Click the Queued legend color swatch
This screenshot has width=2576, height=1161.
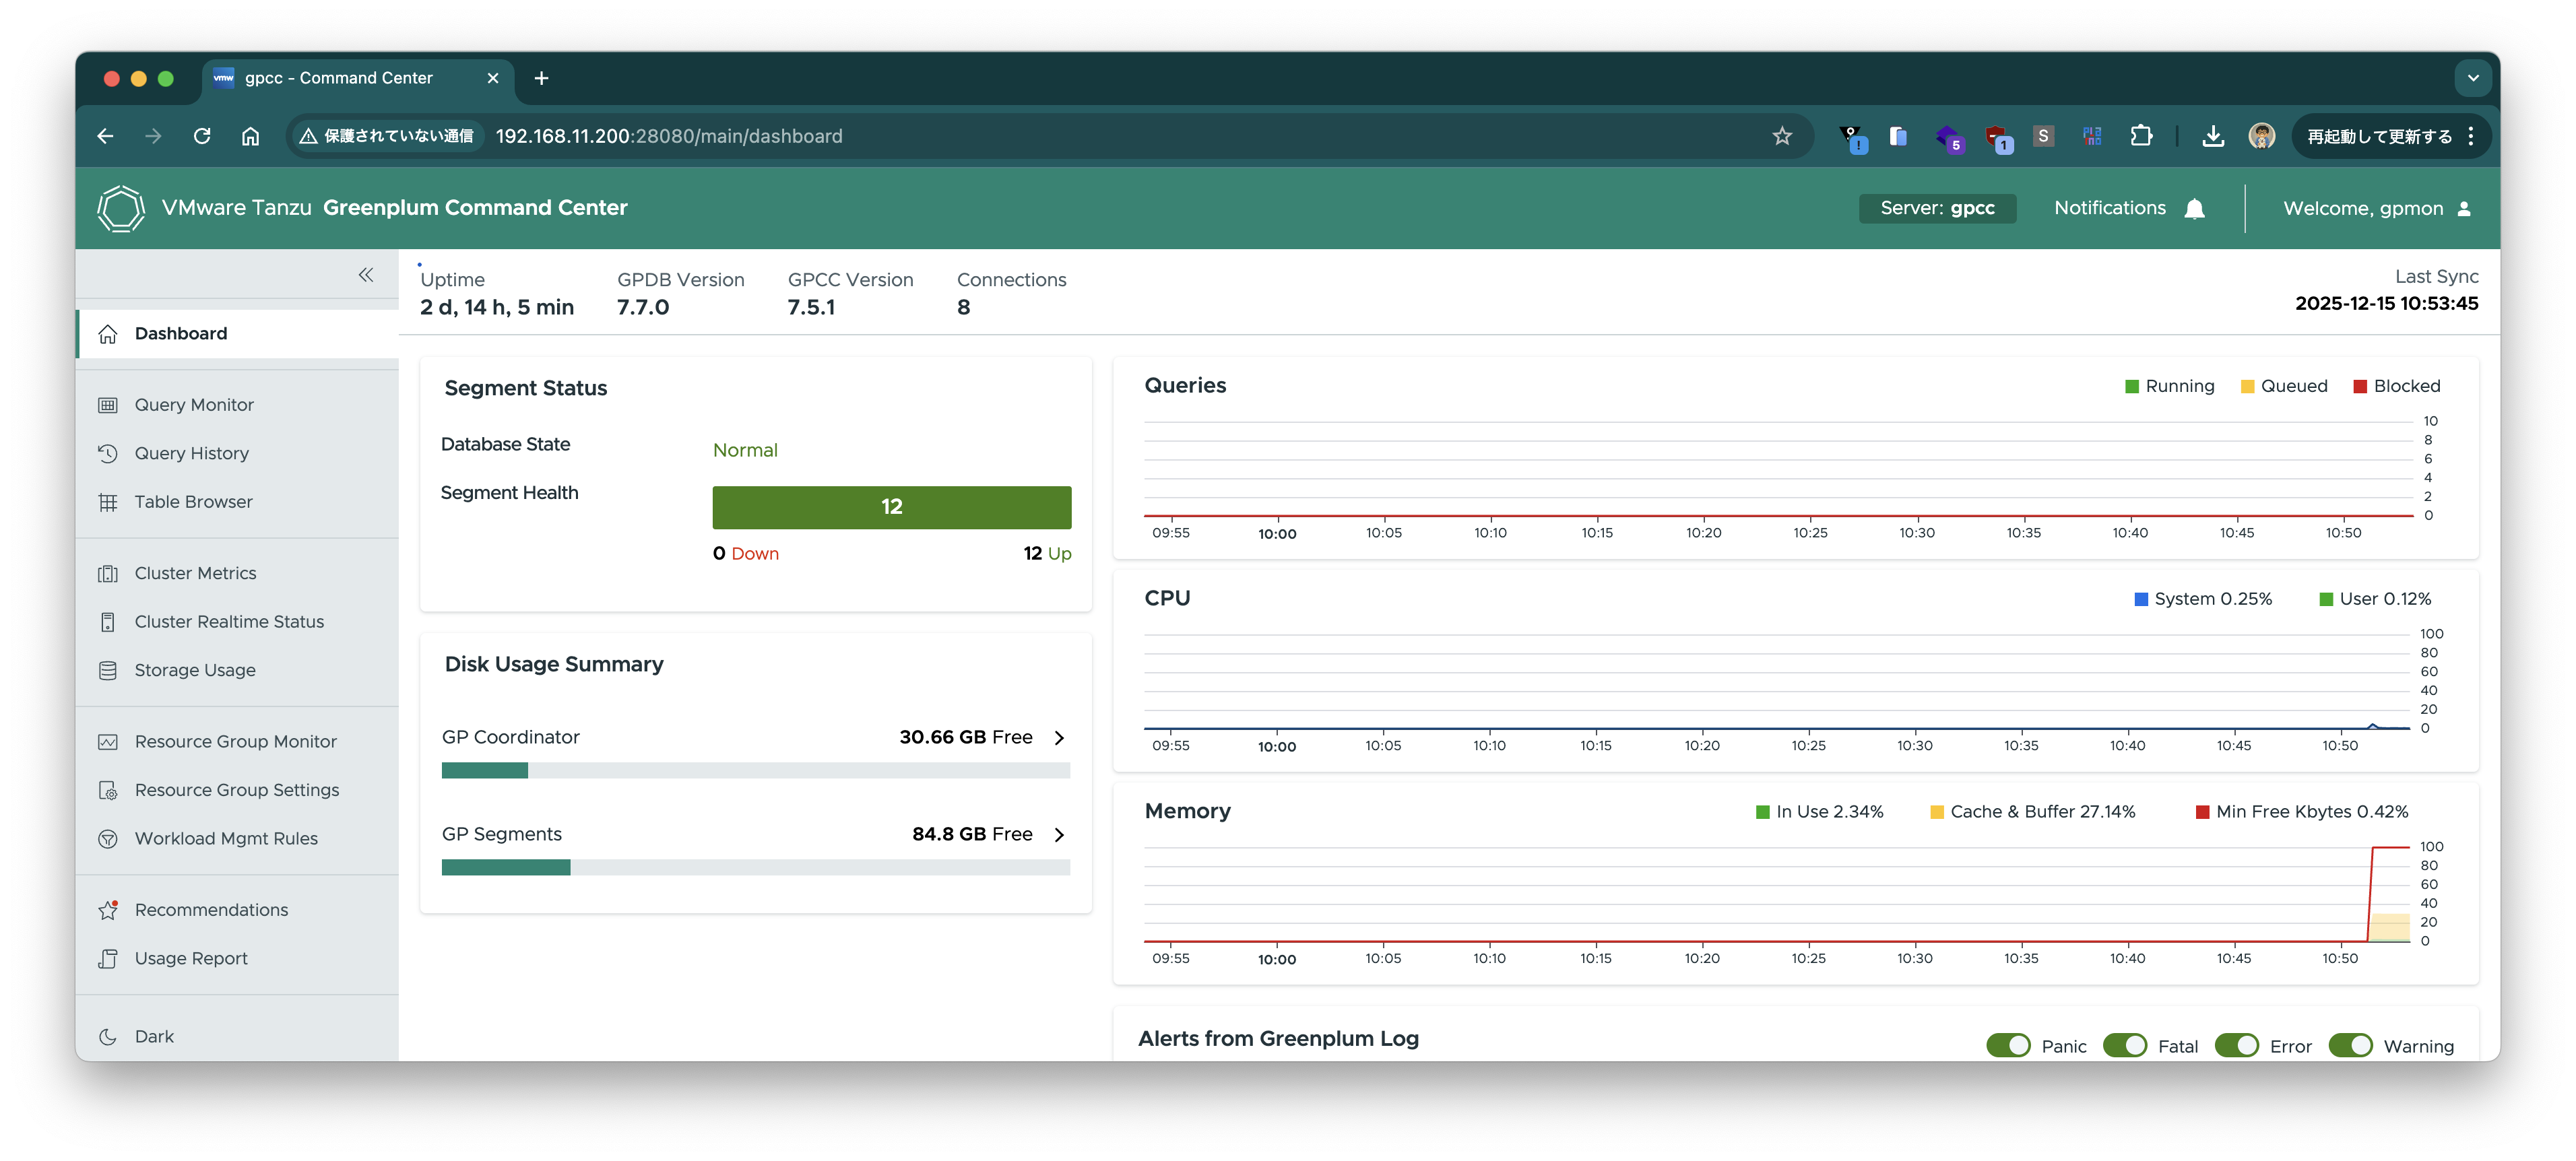pos(2247,387)
